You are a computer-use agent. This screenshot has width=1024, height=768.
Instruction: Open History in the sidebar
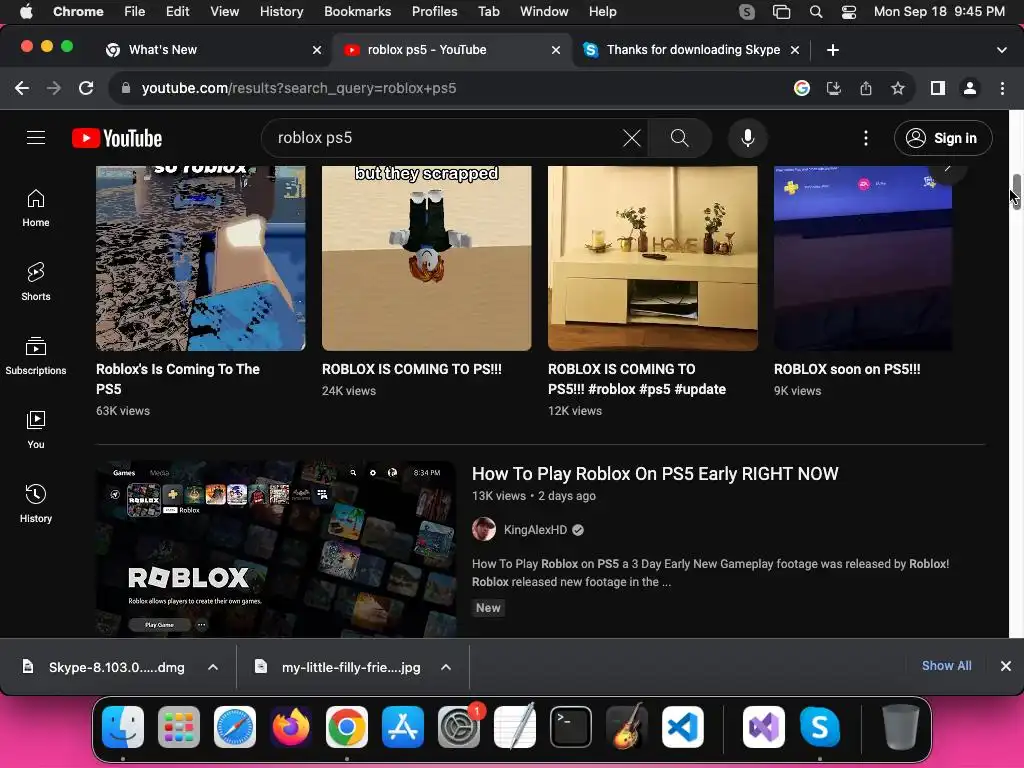36,504
